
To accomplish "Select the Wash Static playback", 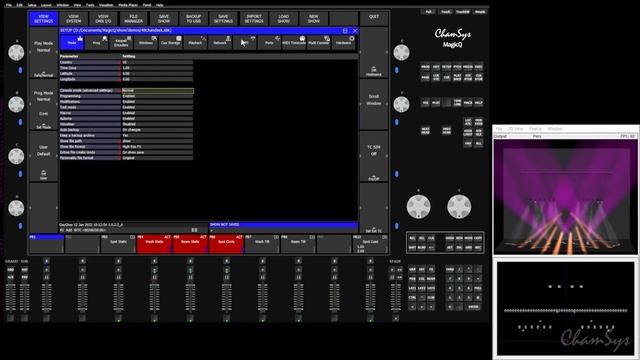I will pyautogui.click(x=154, y=244).
